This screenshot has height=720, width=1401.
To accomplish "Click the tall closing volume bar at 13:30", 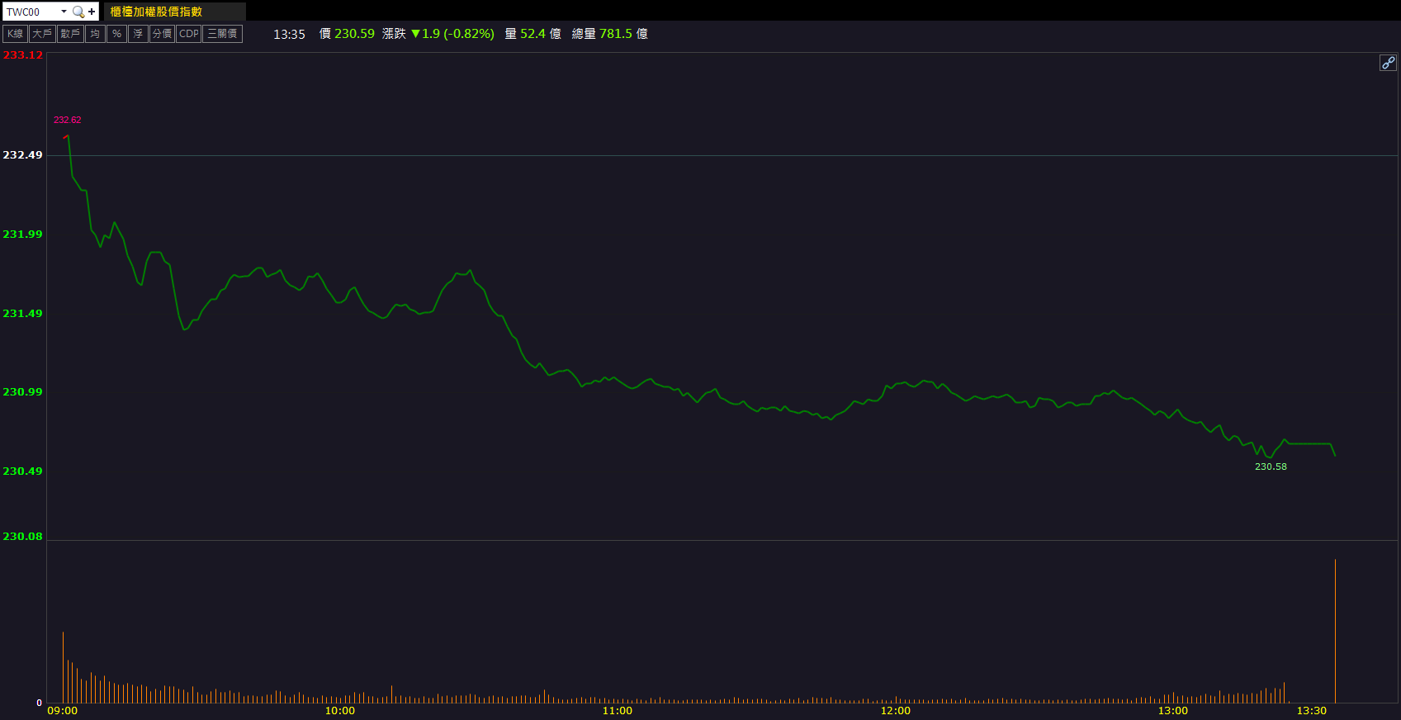I will [1335, 631].
